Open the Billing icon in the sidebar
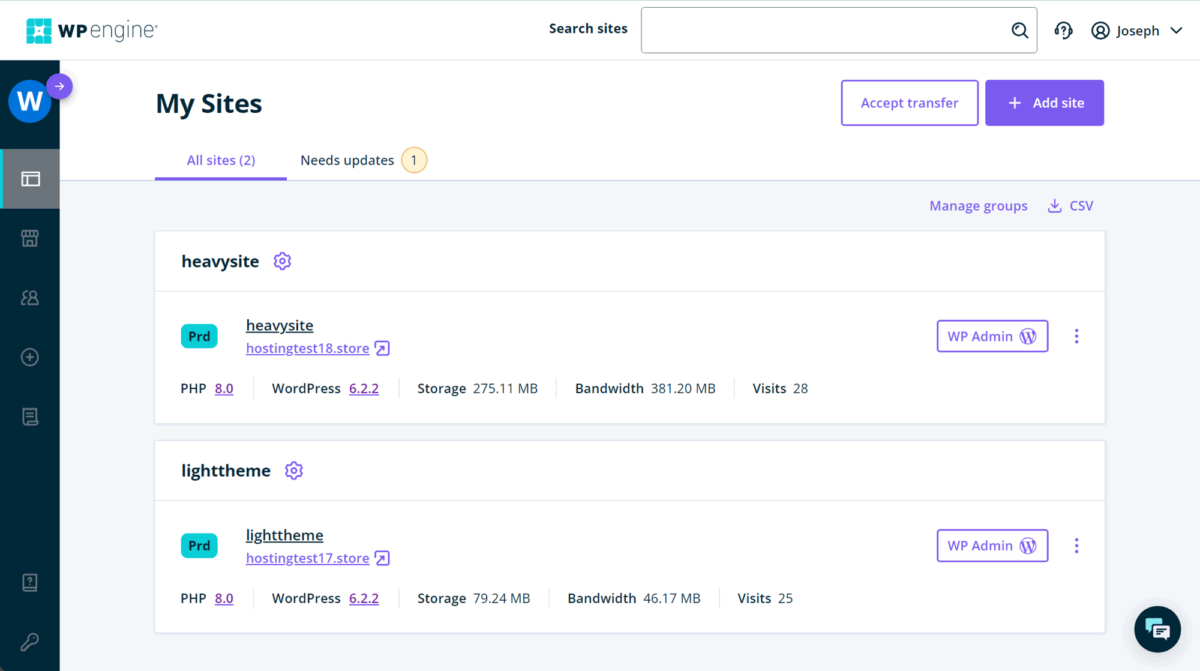Image resolution: width=1200 pixels, height=671 pixels. pos(29,416)
